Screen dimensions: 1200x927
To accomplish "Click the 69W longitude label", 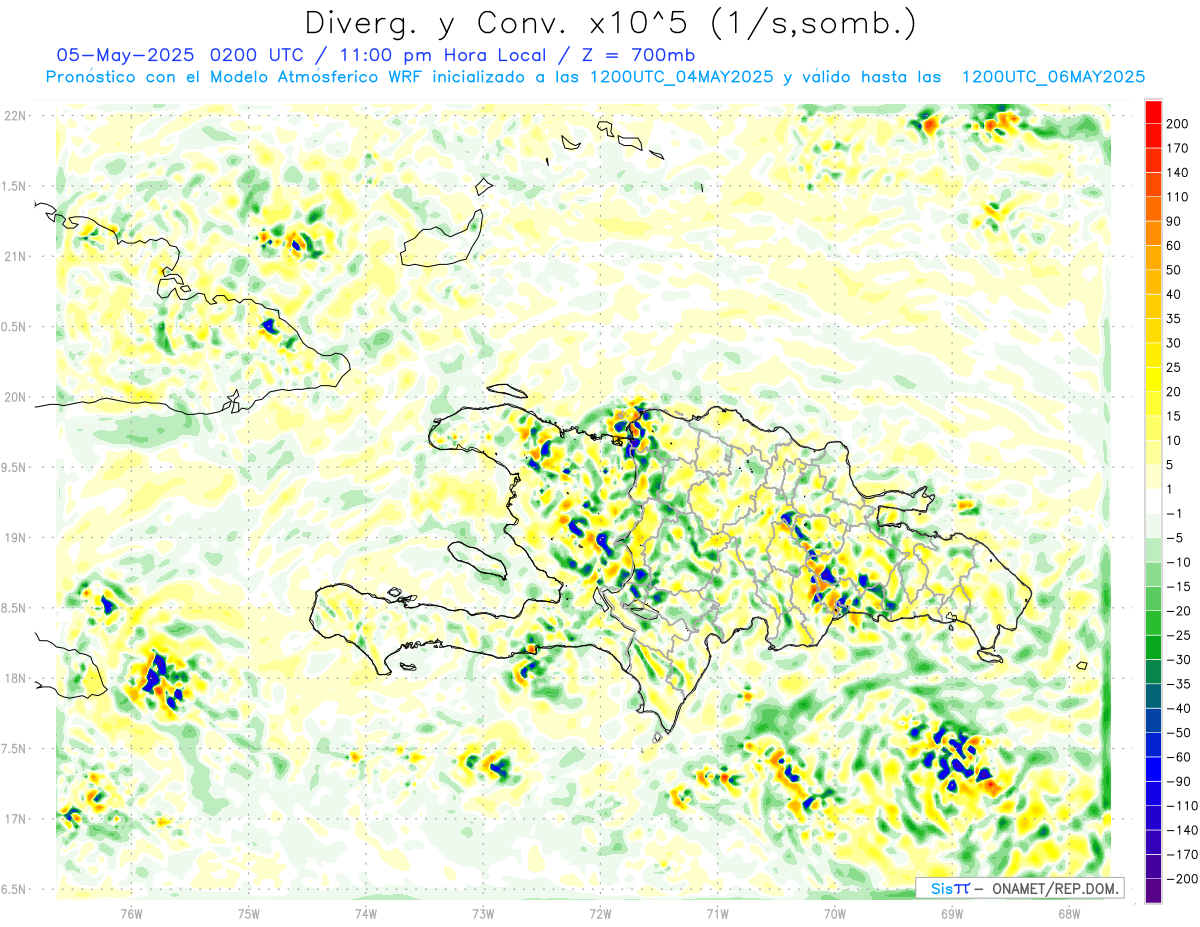I will [951, 913].
